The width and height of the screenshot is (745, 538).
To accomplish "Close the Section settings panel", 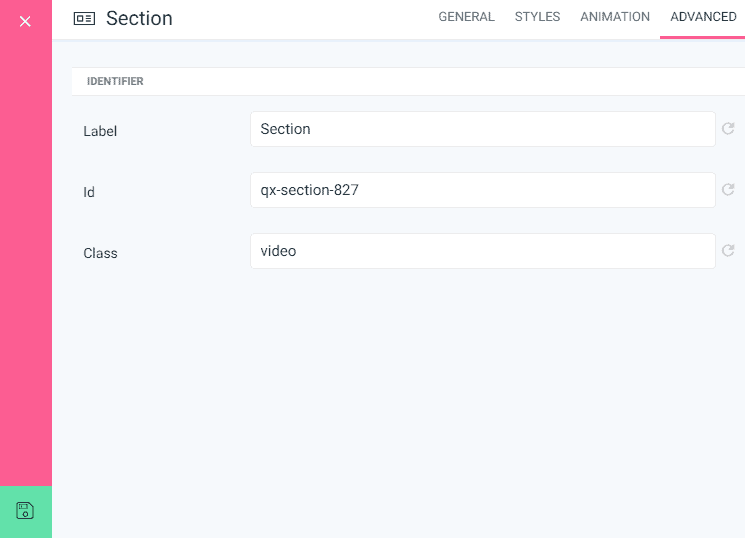I will [x=25, y=21].
